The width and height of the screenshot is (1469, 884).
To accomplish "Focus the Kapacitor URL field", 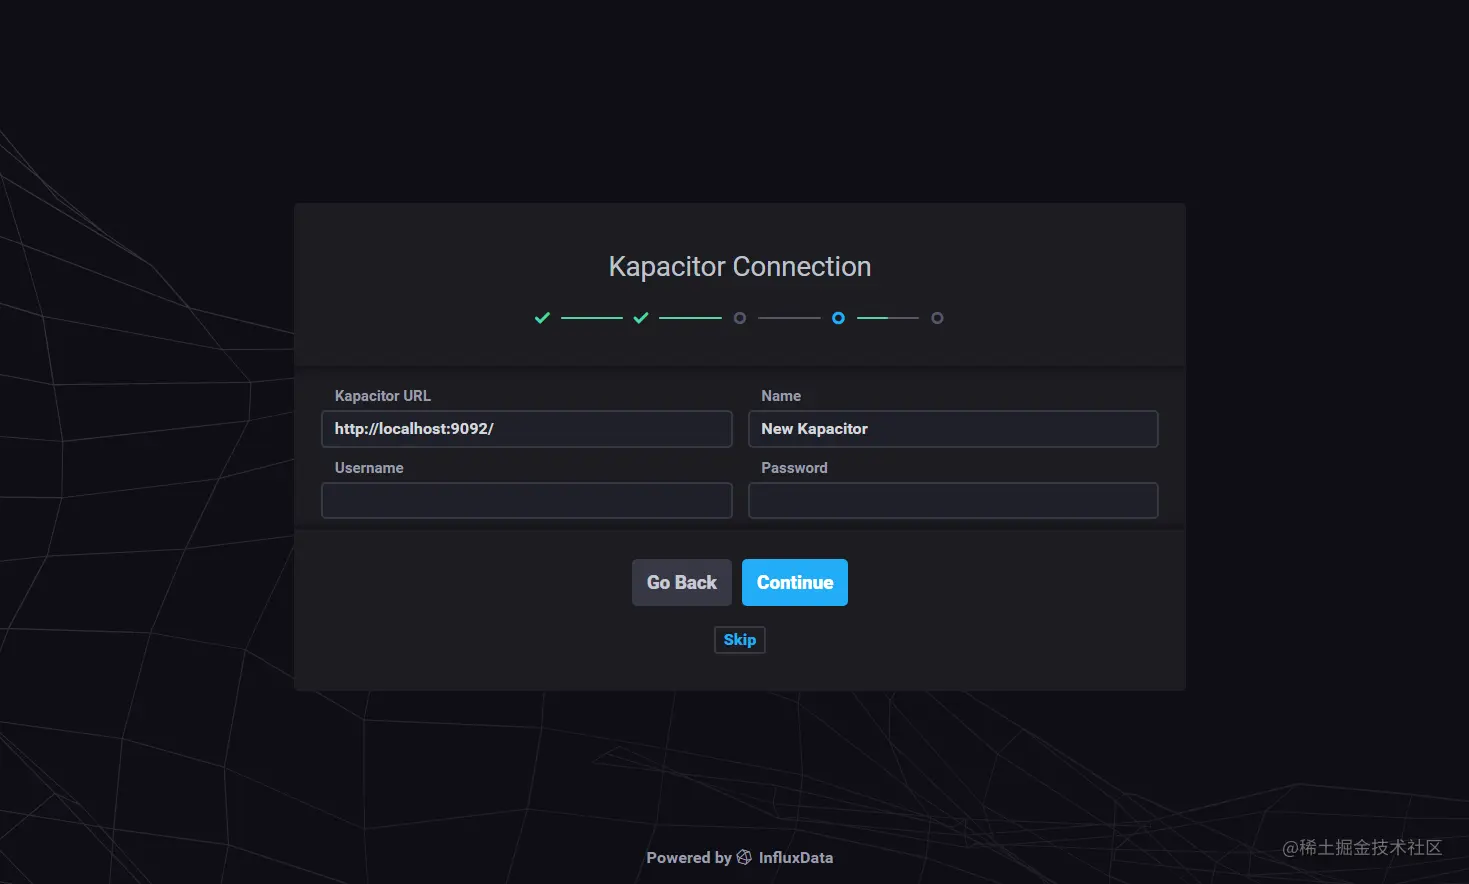I will click(527, 429).
